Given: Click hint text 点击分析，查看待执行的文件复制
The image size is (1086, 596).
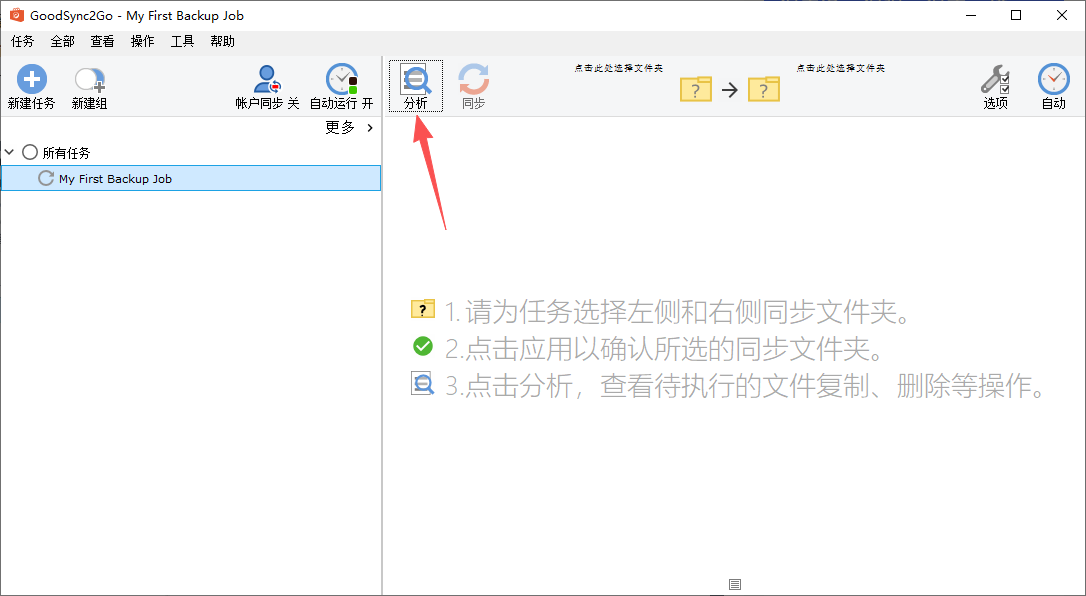Looking at the screenshot, I should click(x=667, y=386).
